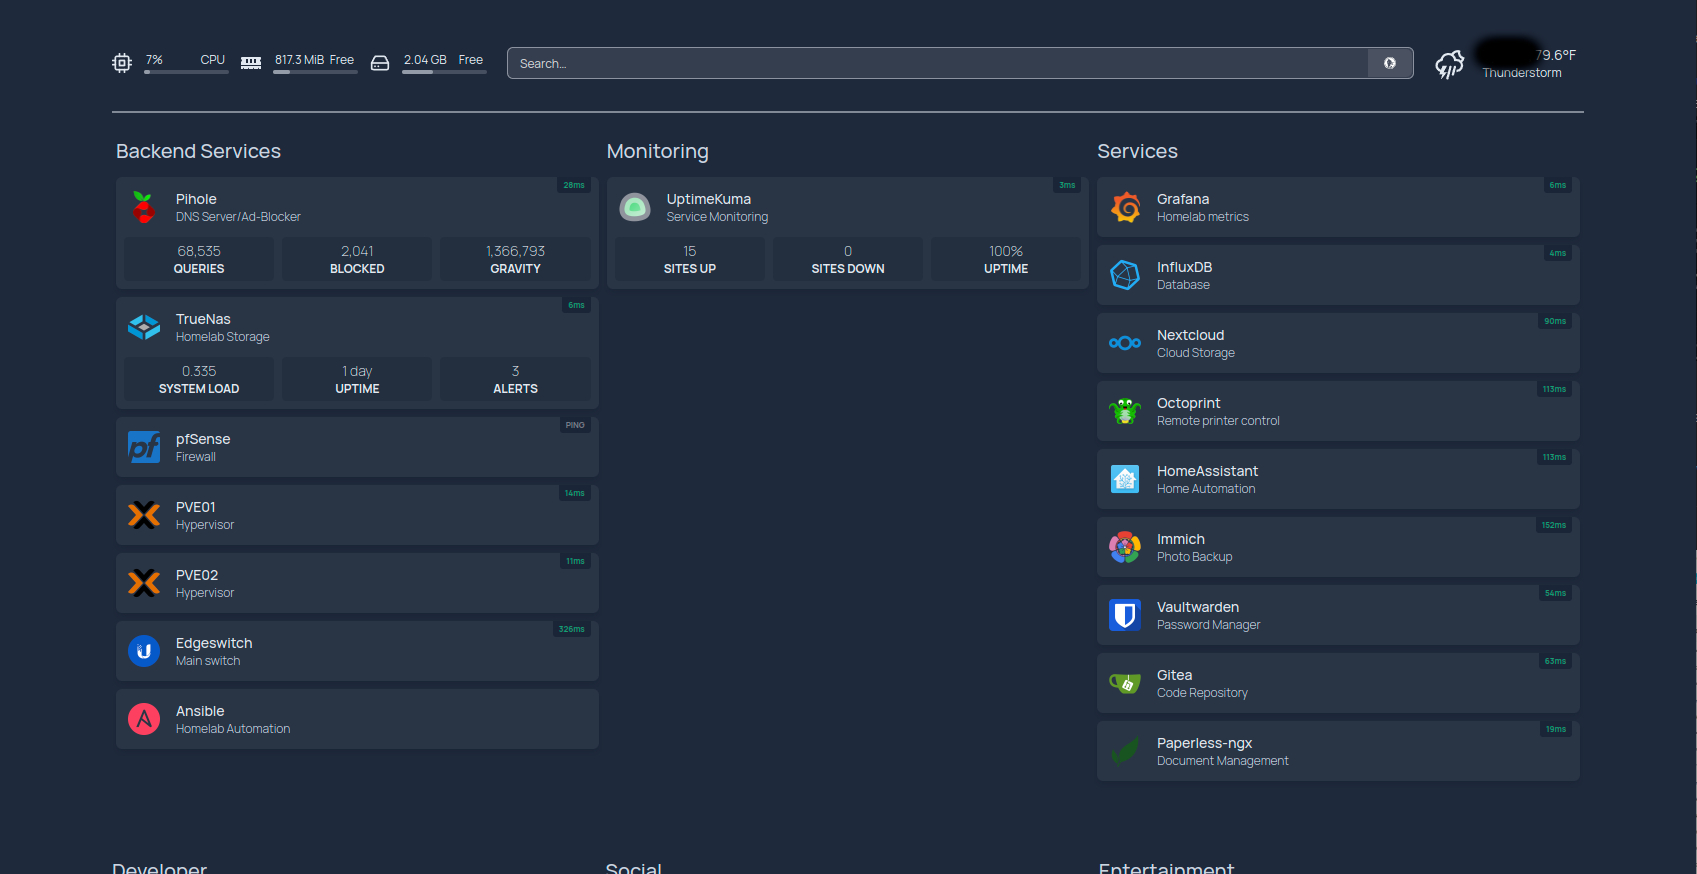Focus the Search input field
Viewport: 1697px width, 874px height.
pos(937,63)
